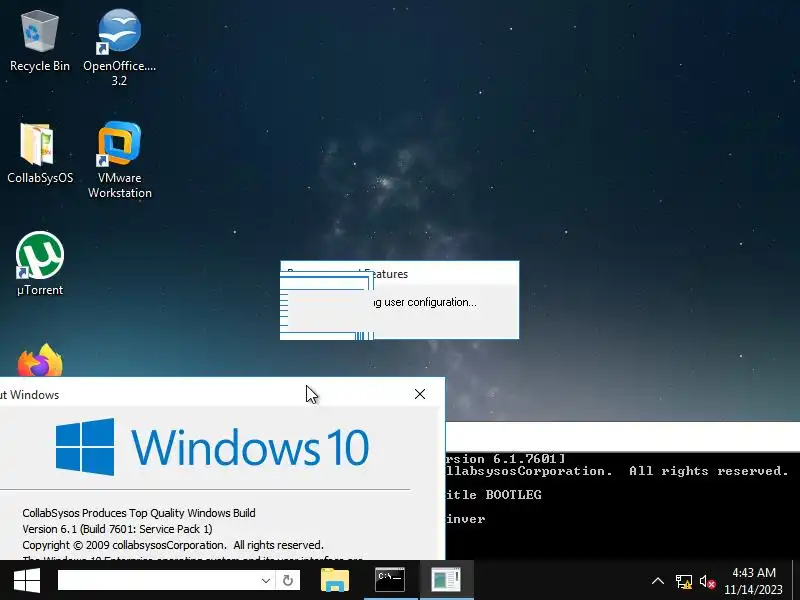Click the user configuration progress dialog text
The width and height of the screenshot is (800, 600).
point(424,302)
